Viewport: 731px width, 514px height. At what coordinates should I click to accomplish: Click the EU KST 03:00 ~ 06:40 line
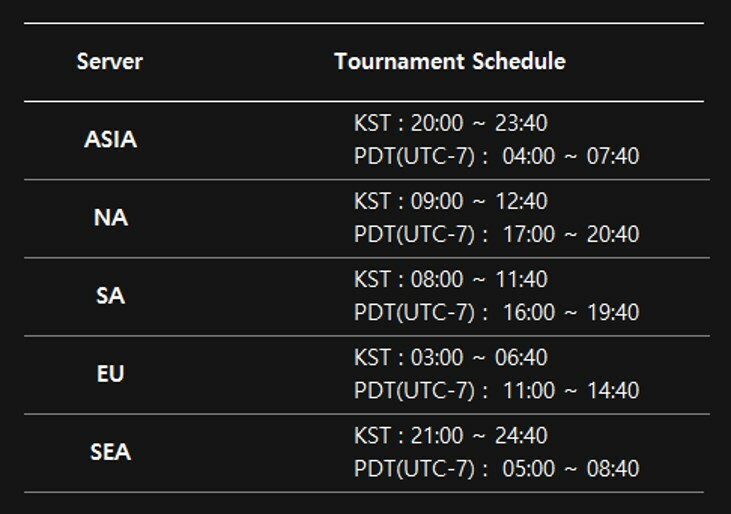point(450,358)
